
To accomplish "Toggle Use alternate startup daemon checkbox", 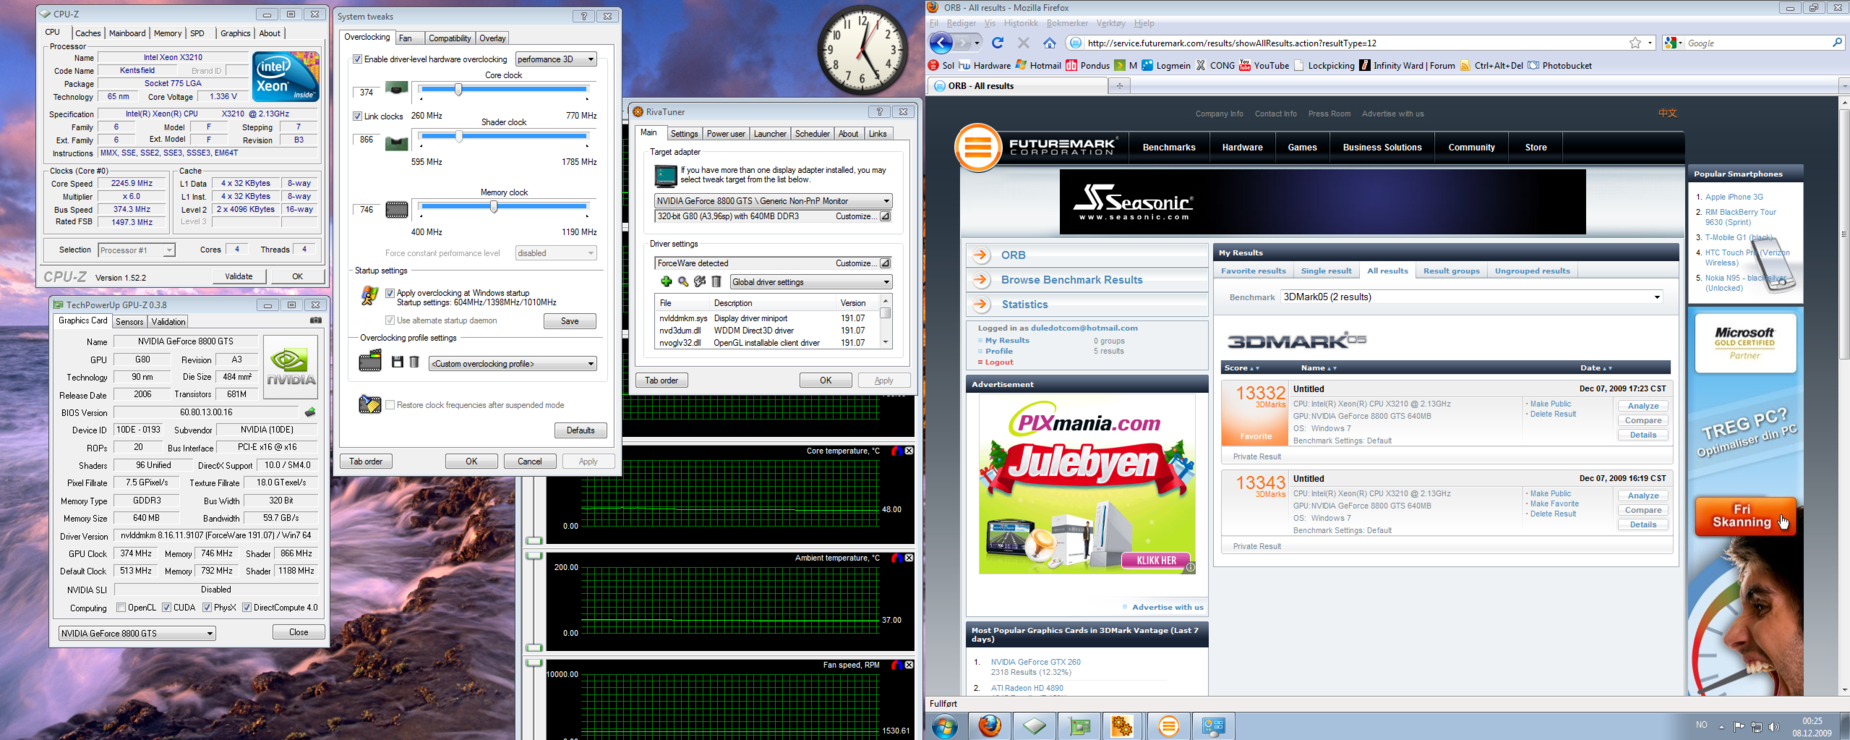I will point(390,320).
